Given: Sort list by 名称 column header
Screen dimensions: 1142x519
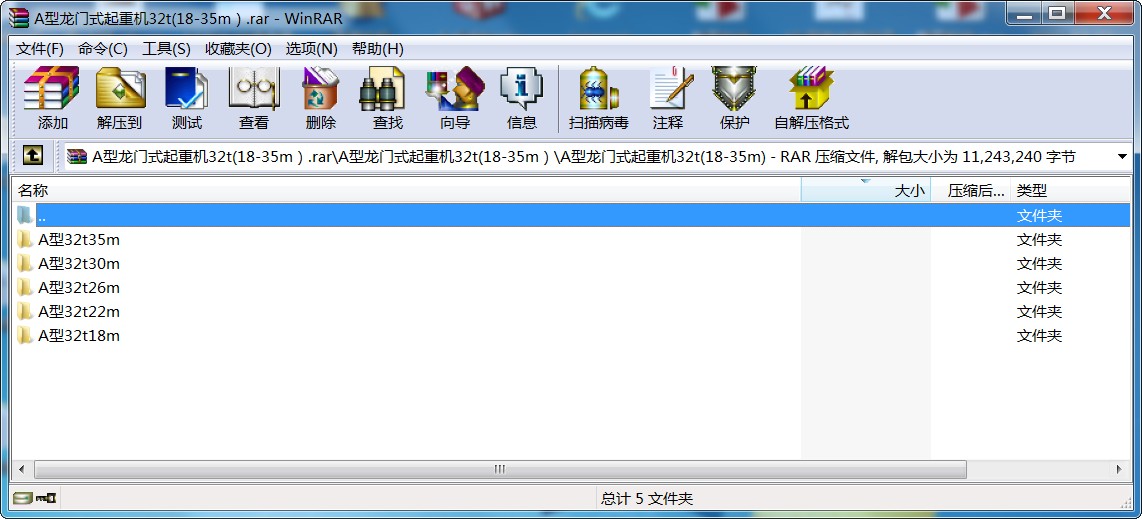Looking at the screenshot, I should (400, 190).
